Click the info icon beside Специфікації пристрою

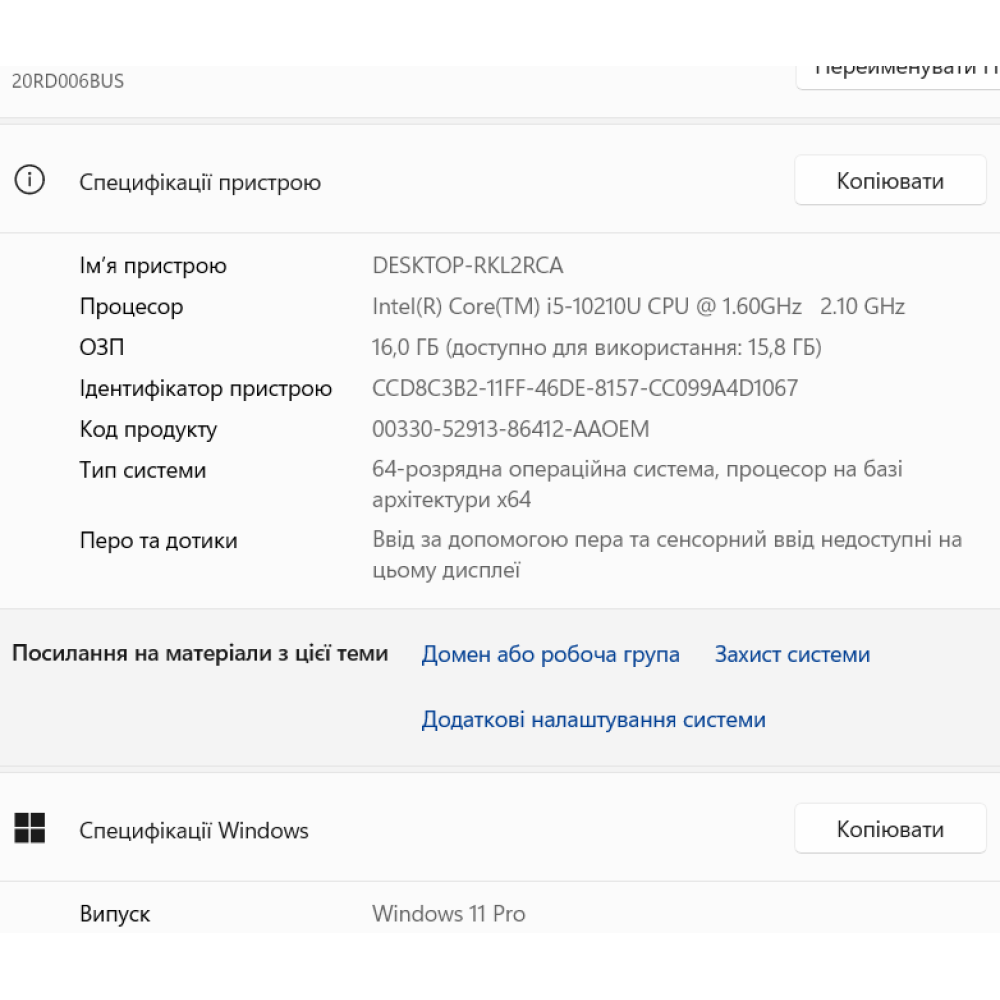(x=30, y=181)
